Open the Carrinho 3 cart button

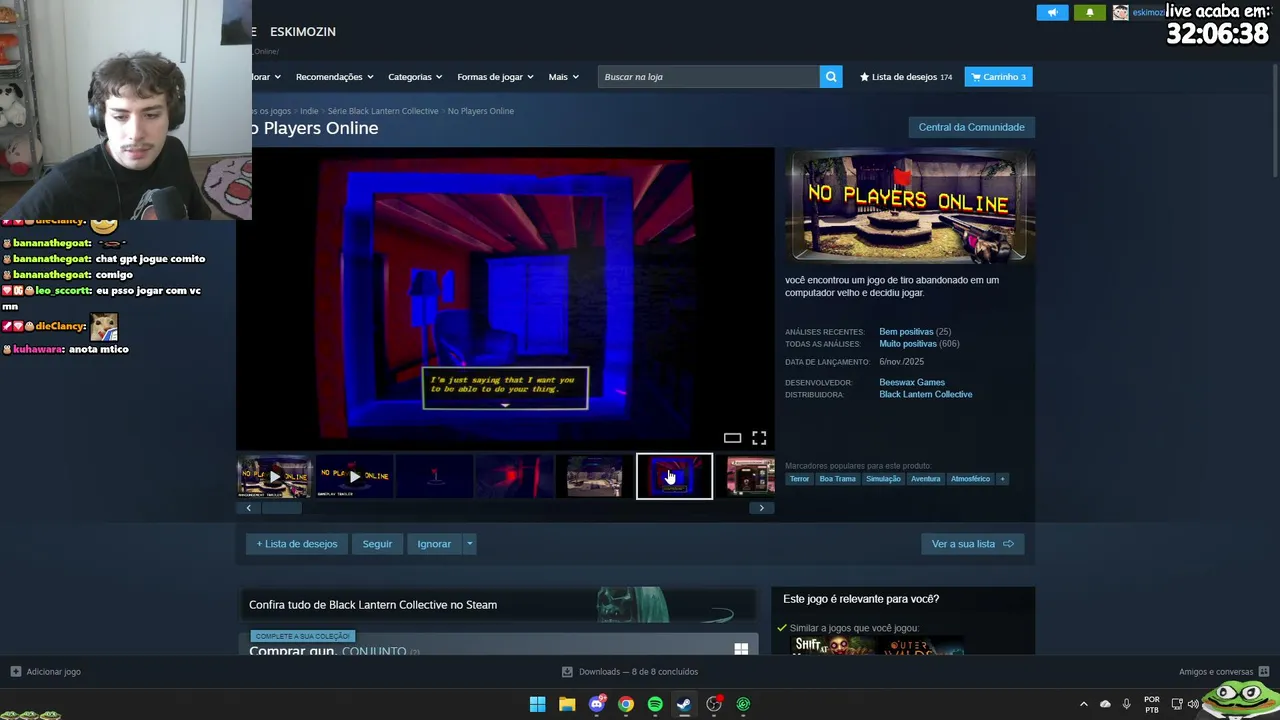(x=998, y=77)
